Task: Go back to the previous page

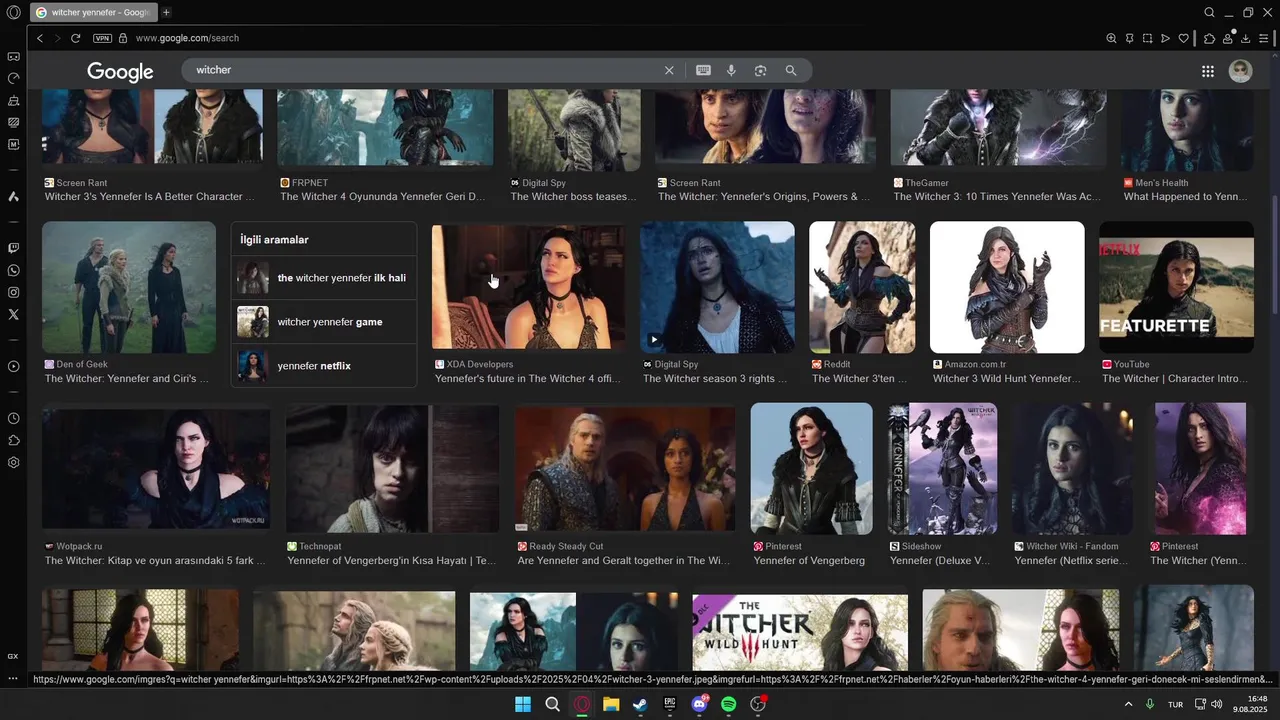Action: pos(40,38)
